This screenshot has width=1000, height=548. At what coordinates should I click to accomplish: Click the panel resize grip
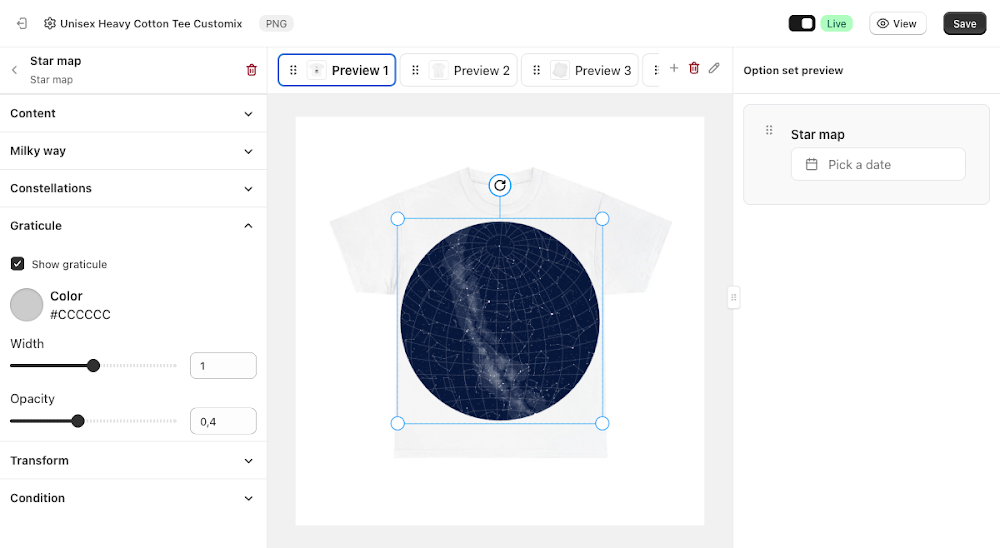tap(733, 297)
